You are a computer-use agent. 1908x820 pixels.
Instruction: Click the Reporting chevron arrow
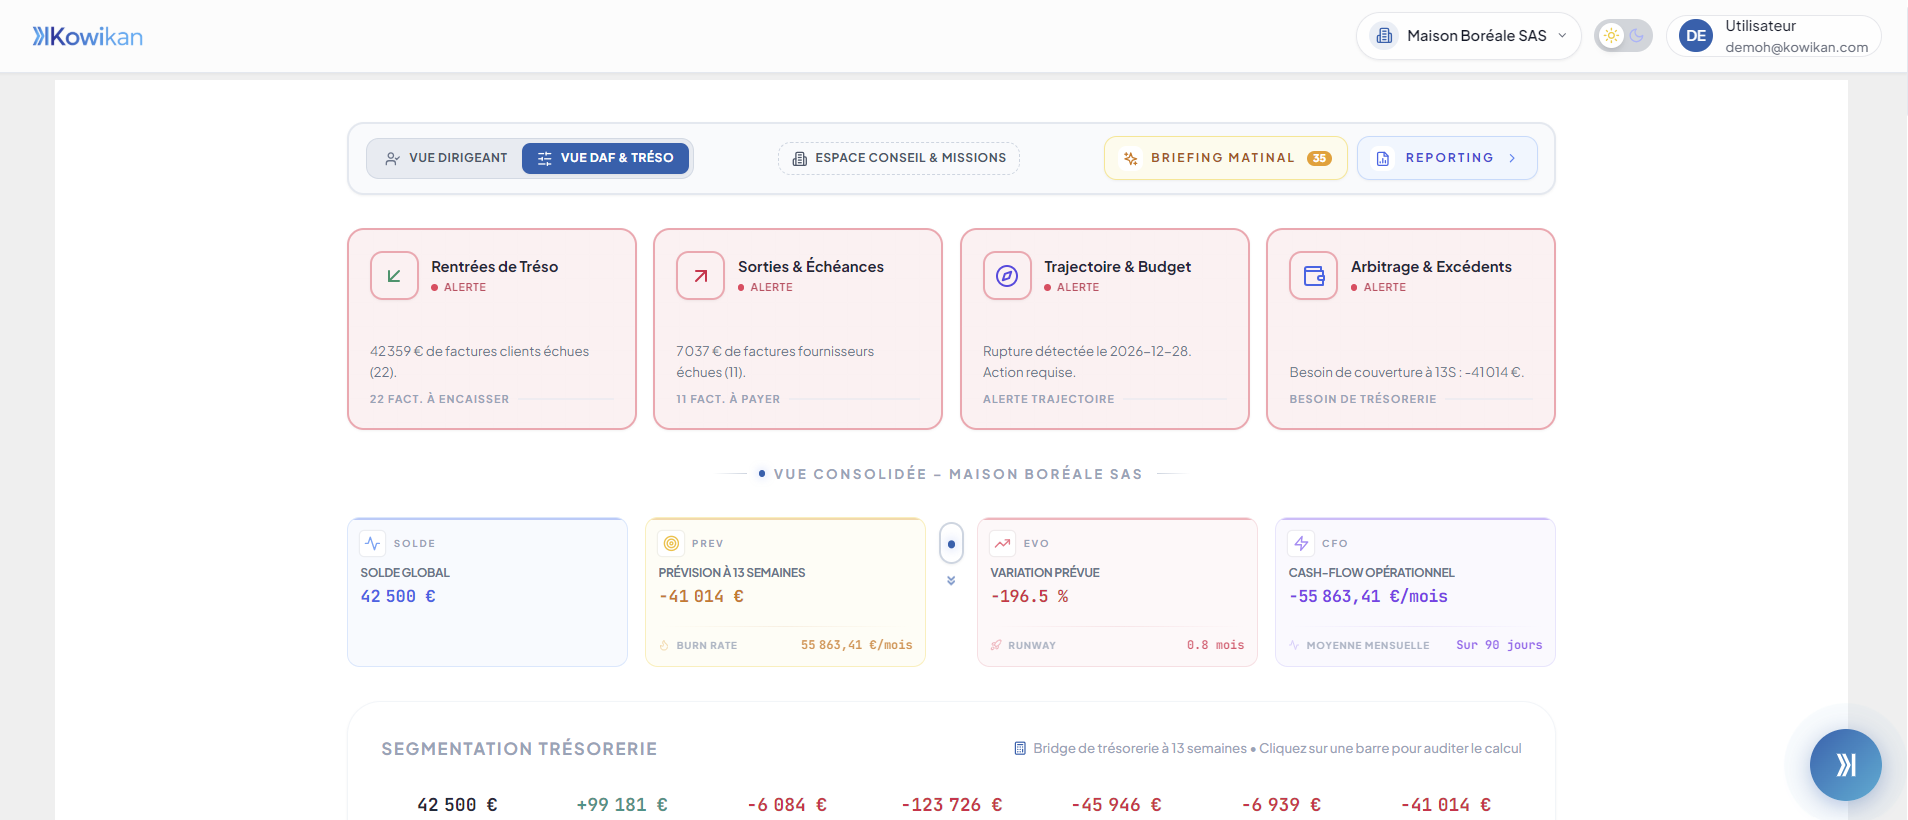tap(1512, 158)
